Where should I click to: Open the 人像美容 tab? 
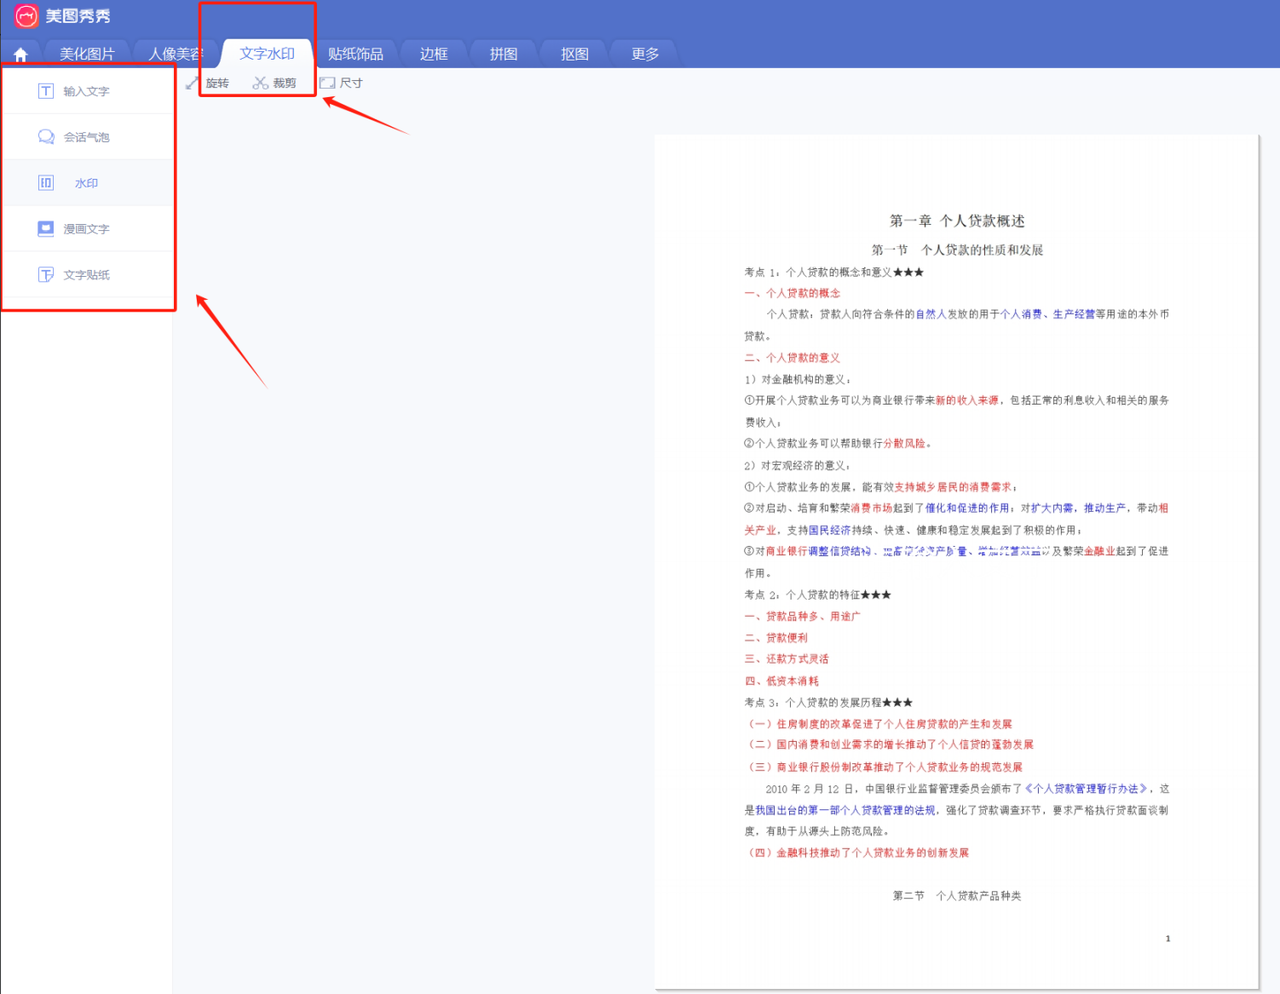point(176,54)
